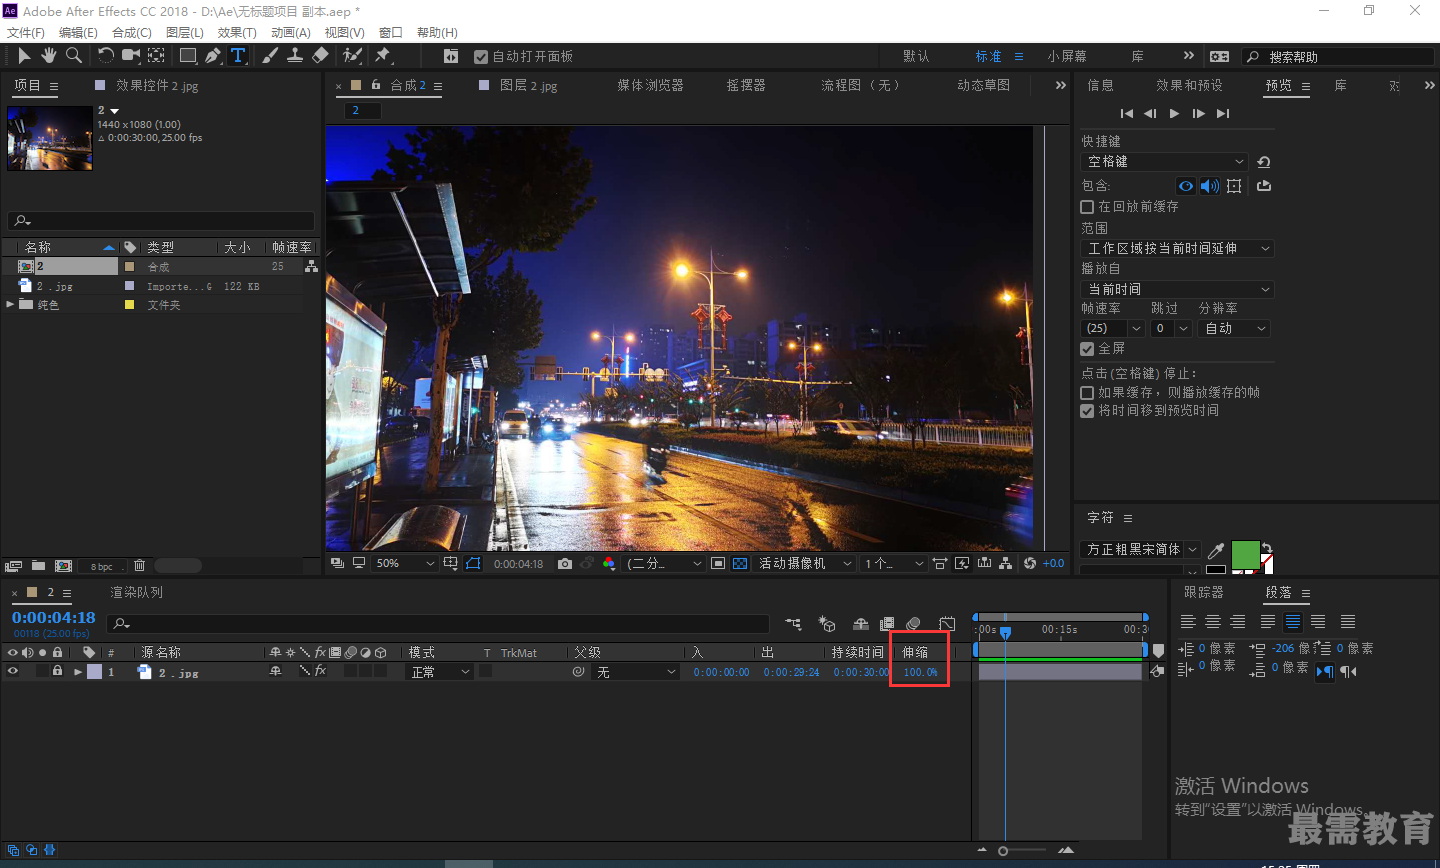Reset preview shortcut settings icon
The width and height of the screenshot is (1440, 868).
point(1264,162)
